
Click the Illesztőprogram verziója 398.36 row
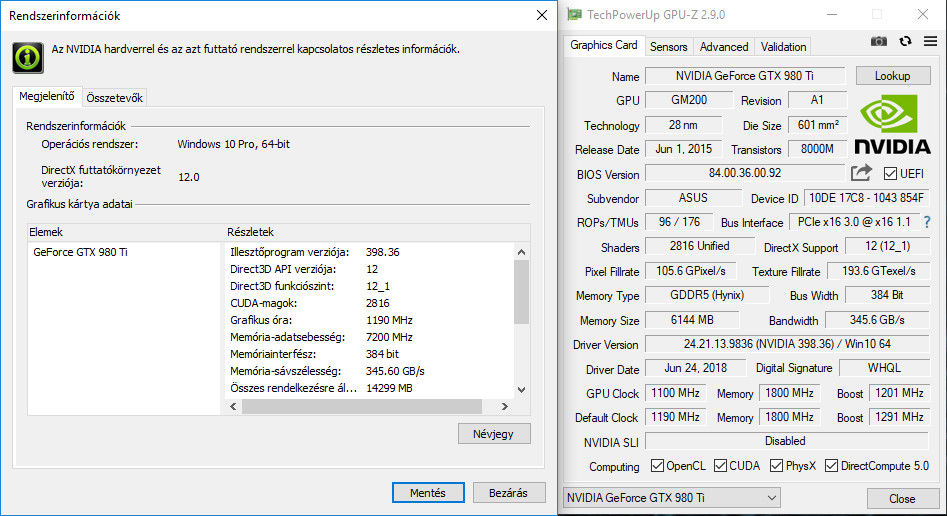click(x=370, y=252)
